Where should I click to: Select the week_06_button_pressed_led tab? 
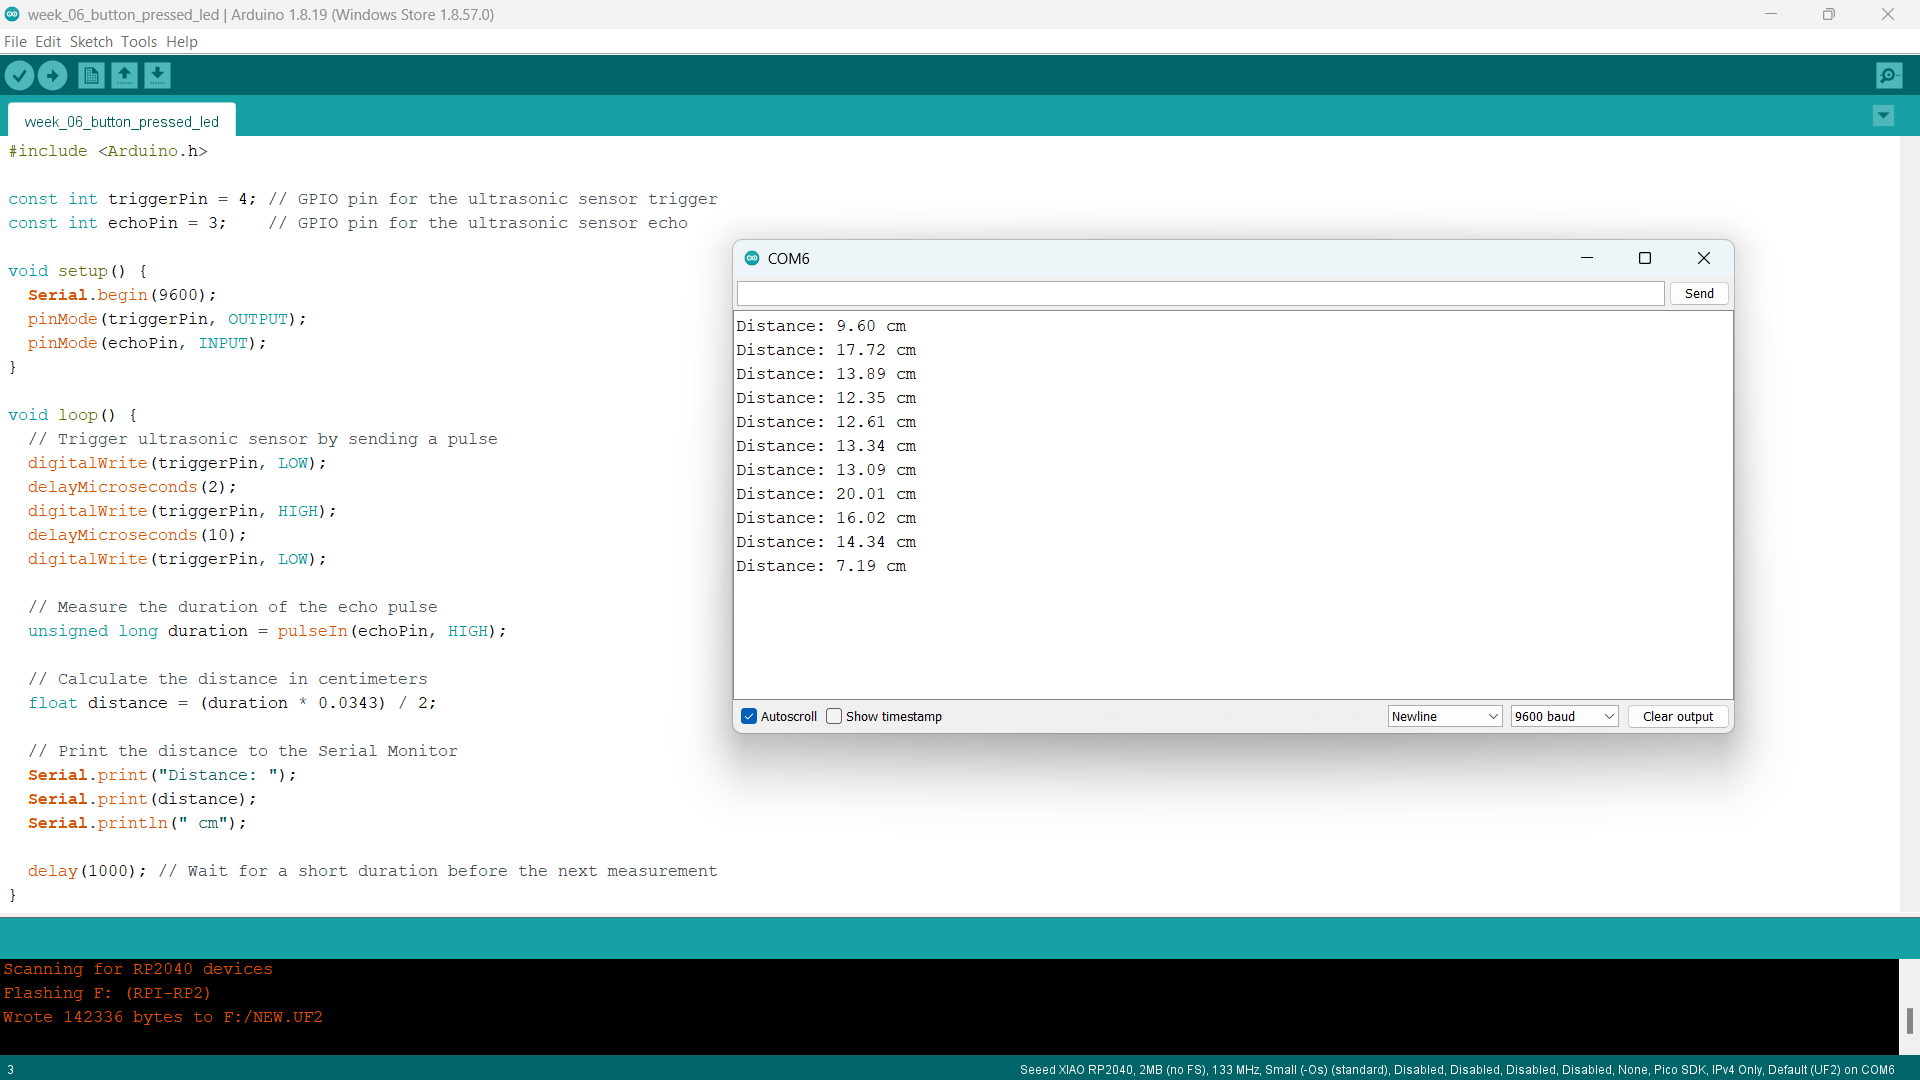tap(121, 121)
